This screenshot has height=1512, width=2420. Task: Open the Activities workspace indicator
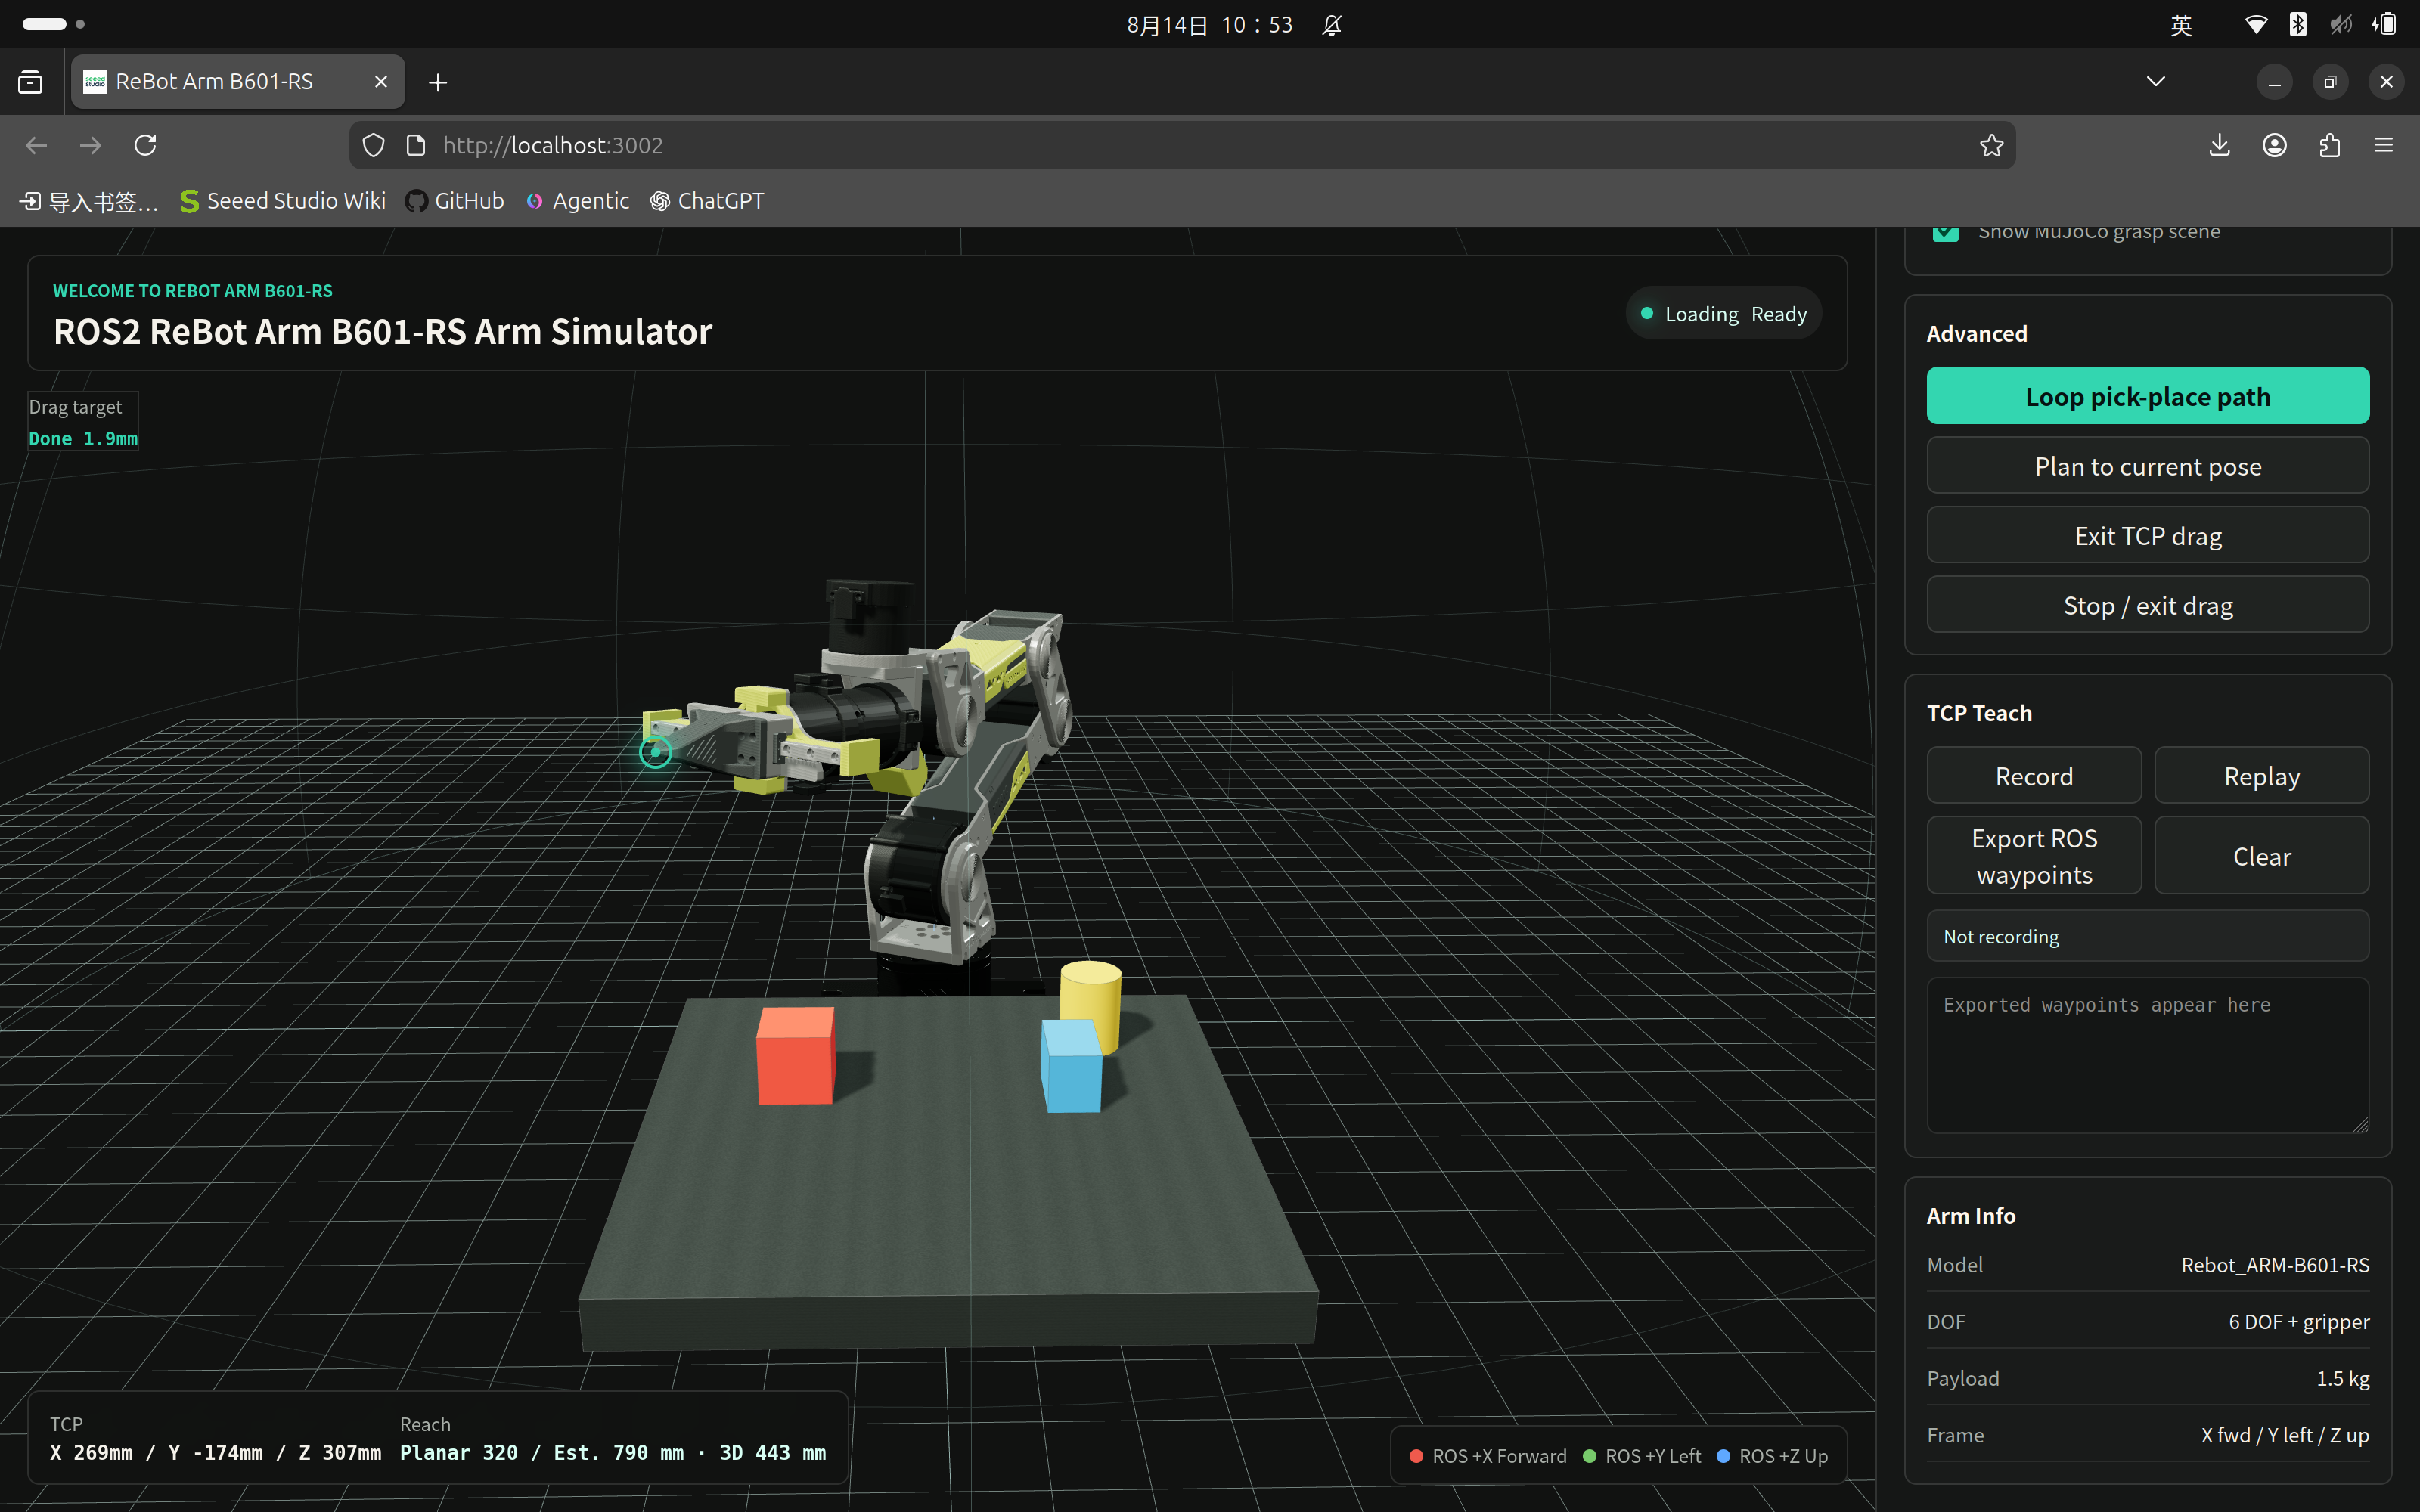[53, 24]
